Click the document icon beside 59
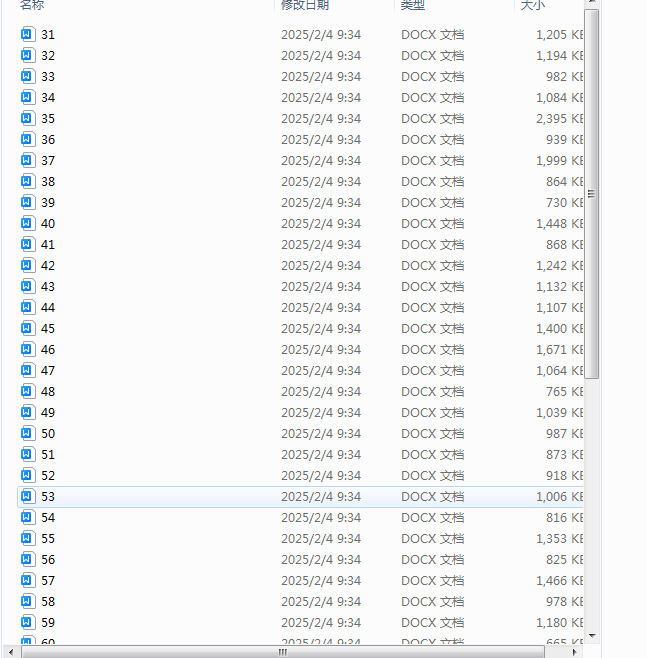 pyautogui.click(x=27, y=622)
